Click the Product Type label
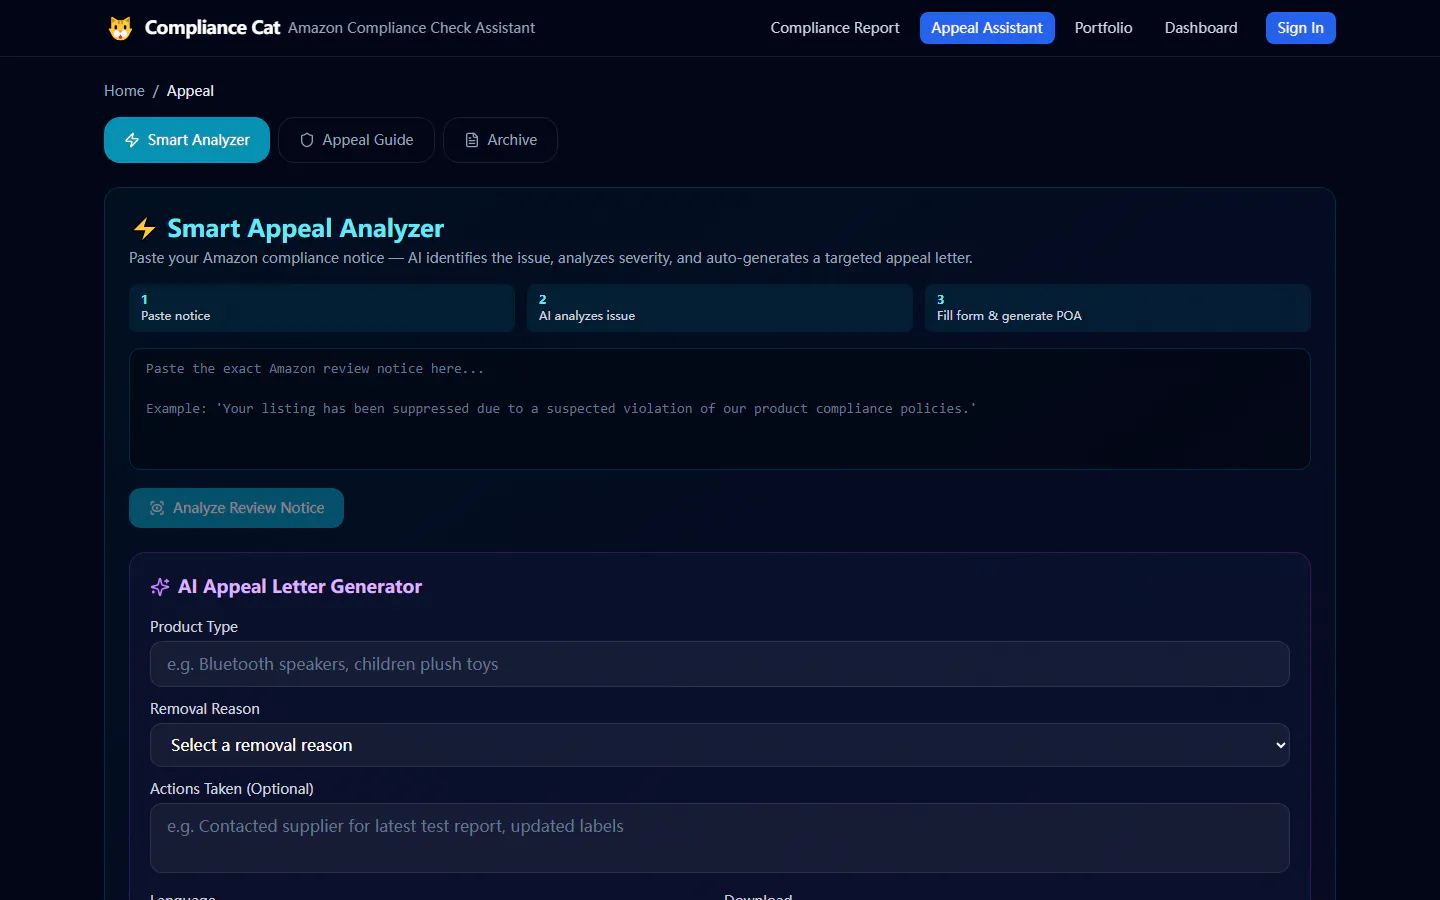Image resolution: width=1440 pixels, height=900 pixels. point(194,627)
